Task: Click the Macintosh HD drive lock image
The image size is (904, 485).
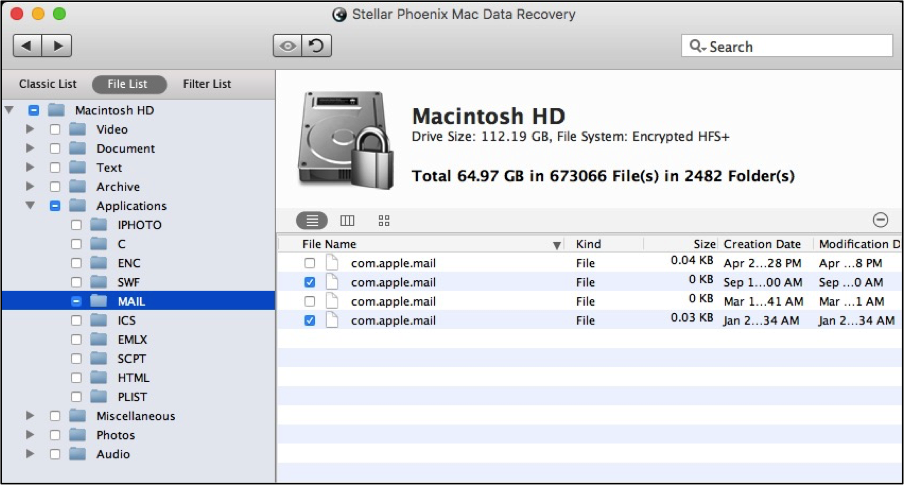Action: [345, 140]
